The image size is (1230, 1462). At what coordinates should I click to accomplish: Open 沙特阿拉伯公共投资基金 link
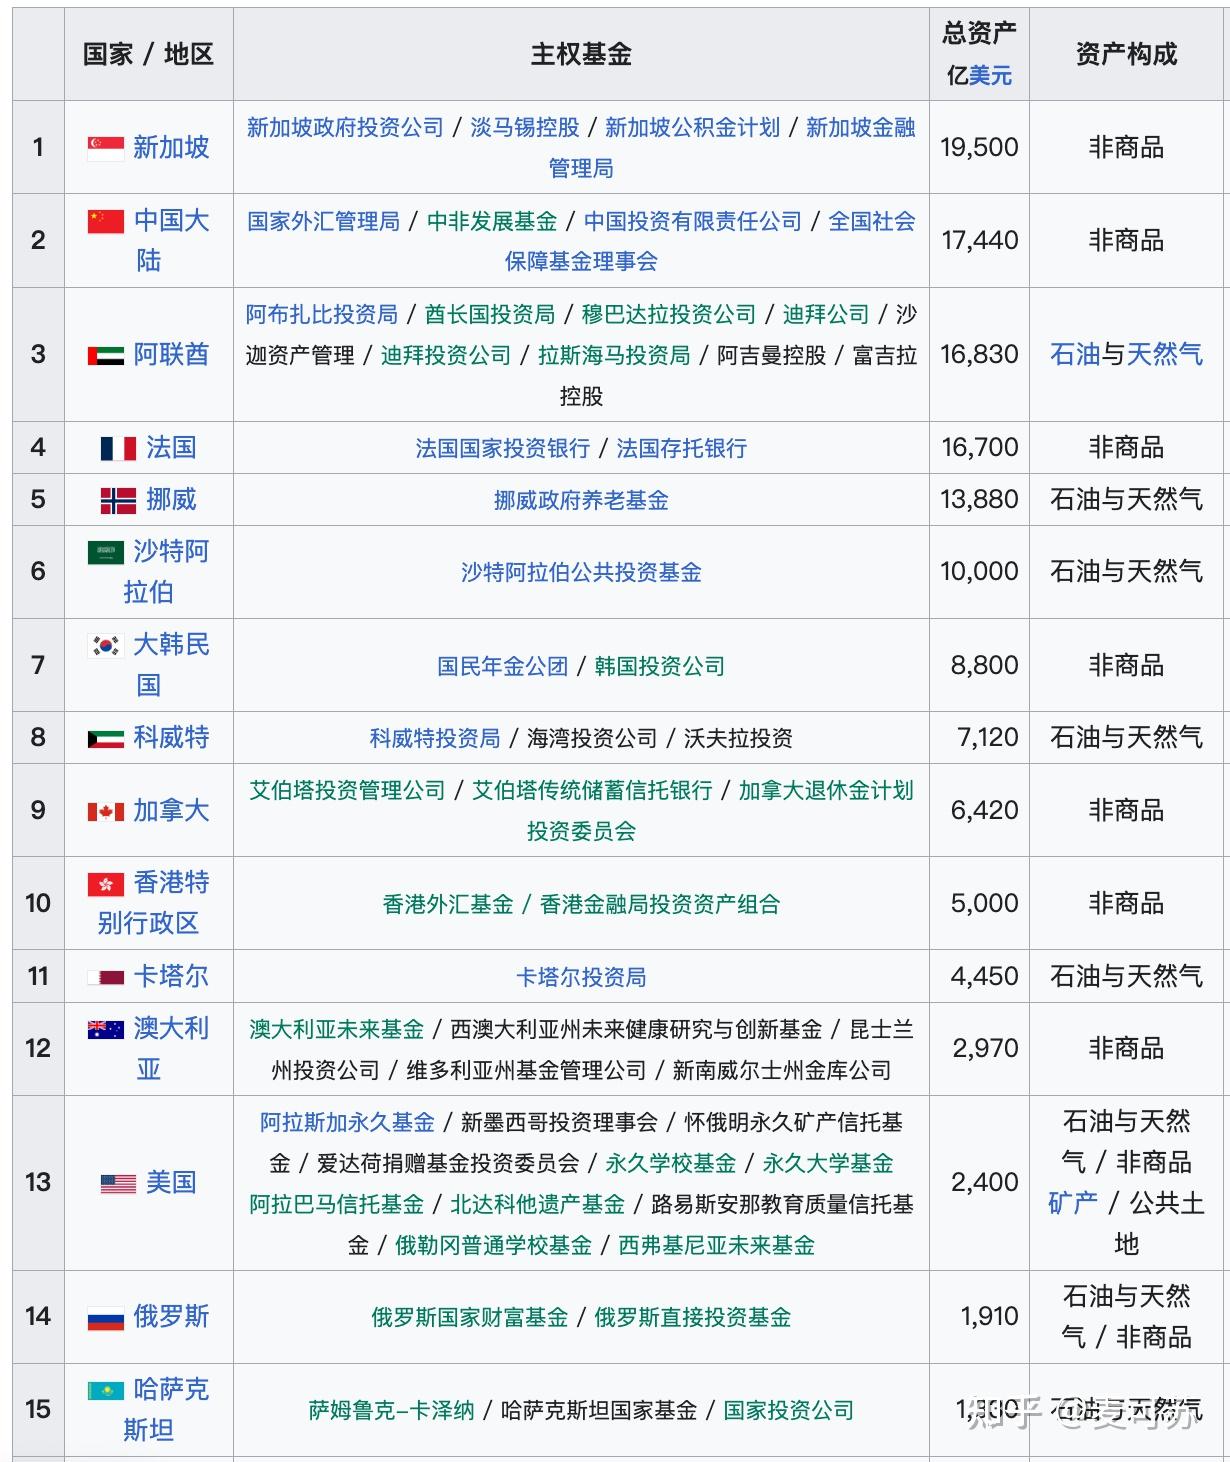pos(581,573)
